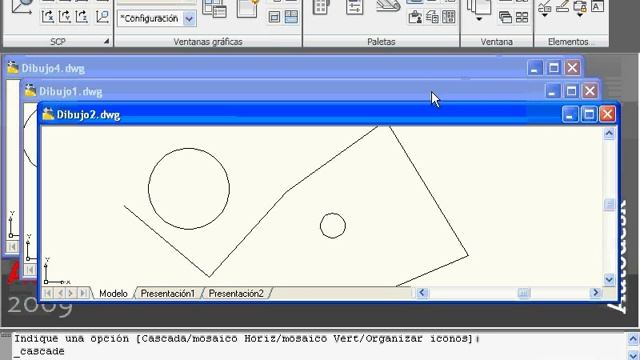Click the new viewport icon with yellow star
Screen dimensions: 640x360
coord(248,8)
